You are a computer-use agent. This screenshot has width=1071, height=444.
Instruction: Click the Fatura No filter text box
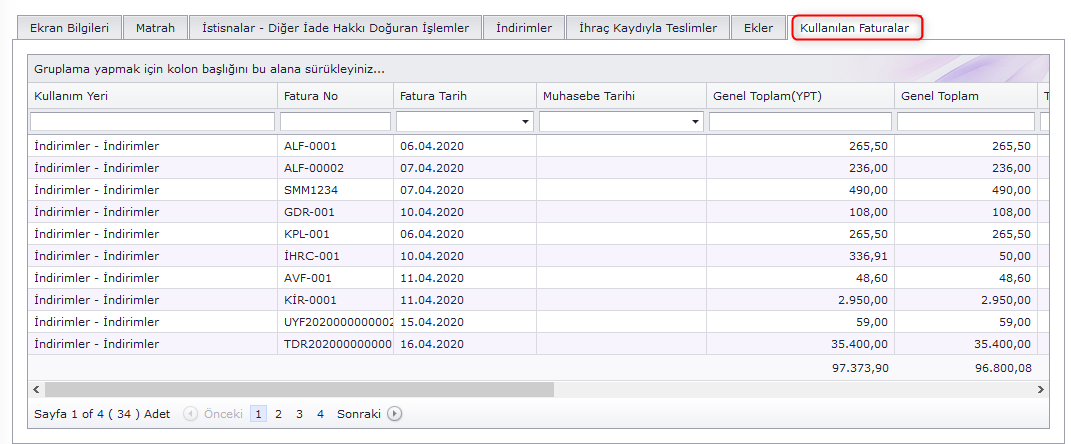[335, 122]
